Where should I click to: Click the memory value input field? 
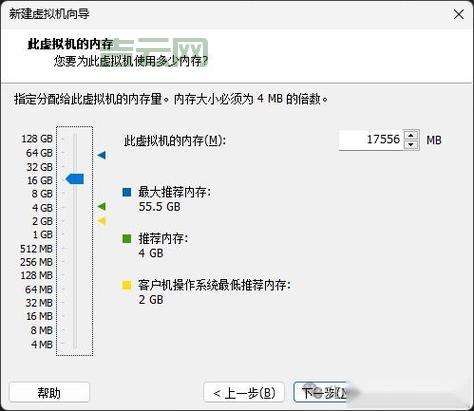coord(371,139)
